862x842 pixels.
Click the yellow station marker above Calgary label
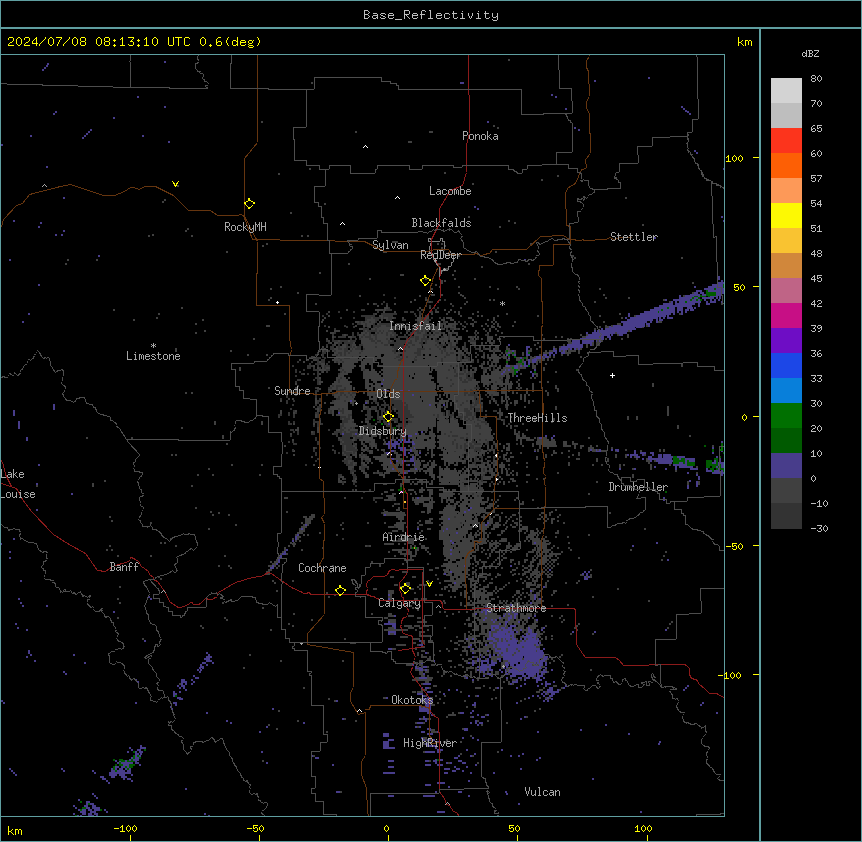click(x=405, y=589)
